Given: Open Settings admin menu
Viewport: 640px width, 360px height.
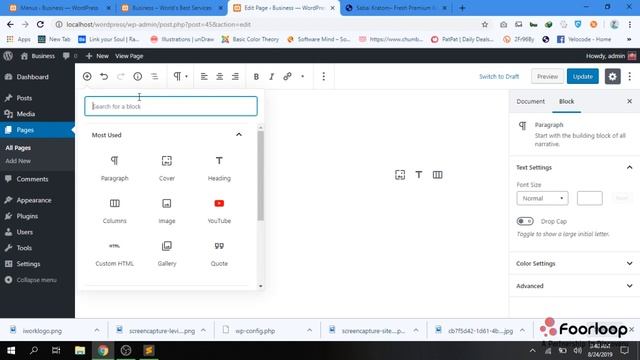Looking at the screenshot, I should point(28,264).
